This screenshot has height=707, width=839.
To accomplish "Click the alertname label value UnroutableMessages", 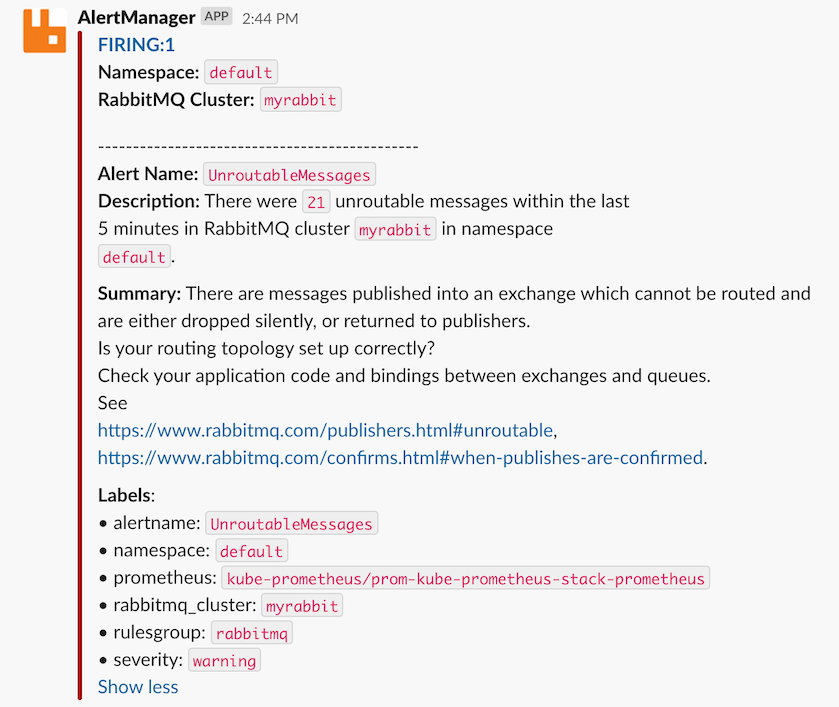I will click(x=291, y=524).
